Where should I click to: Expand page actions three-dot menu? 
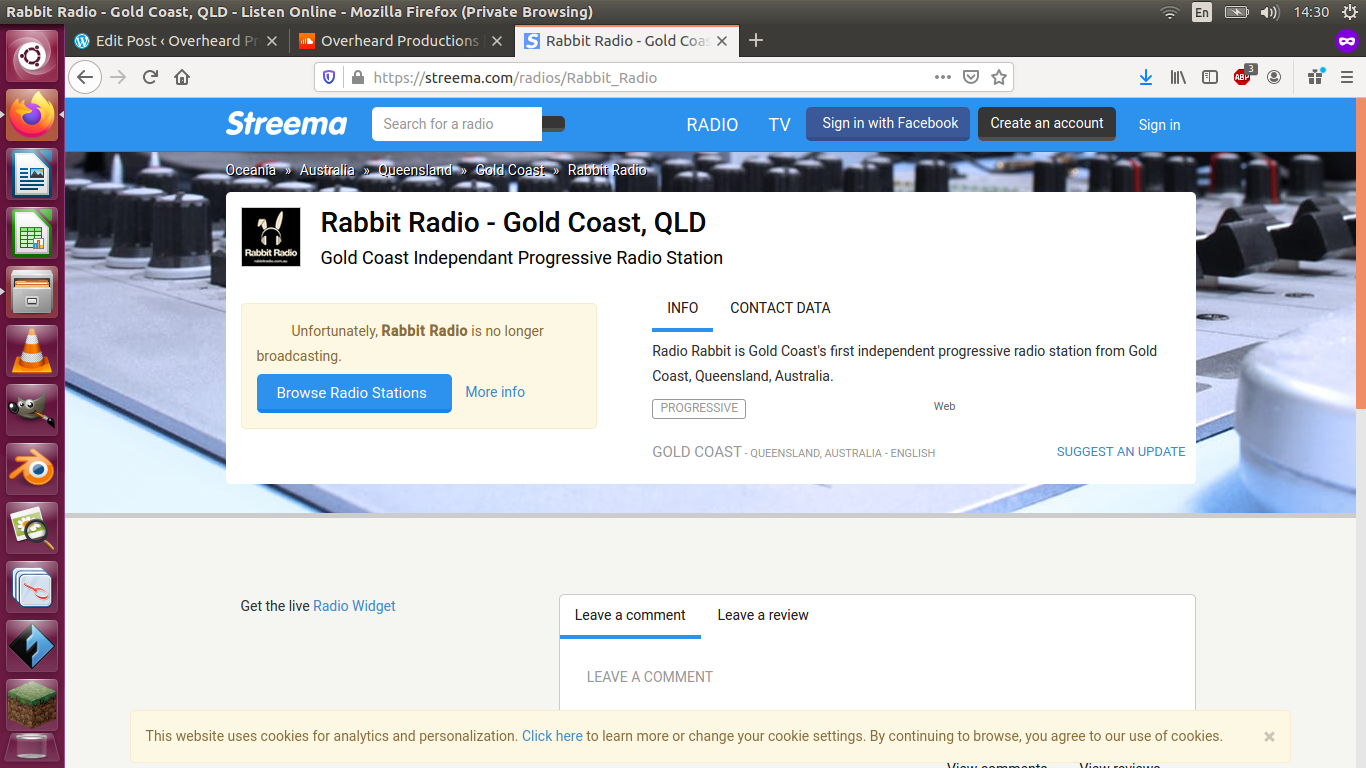click(942, 77)
